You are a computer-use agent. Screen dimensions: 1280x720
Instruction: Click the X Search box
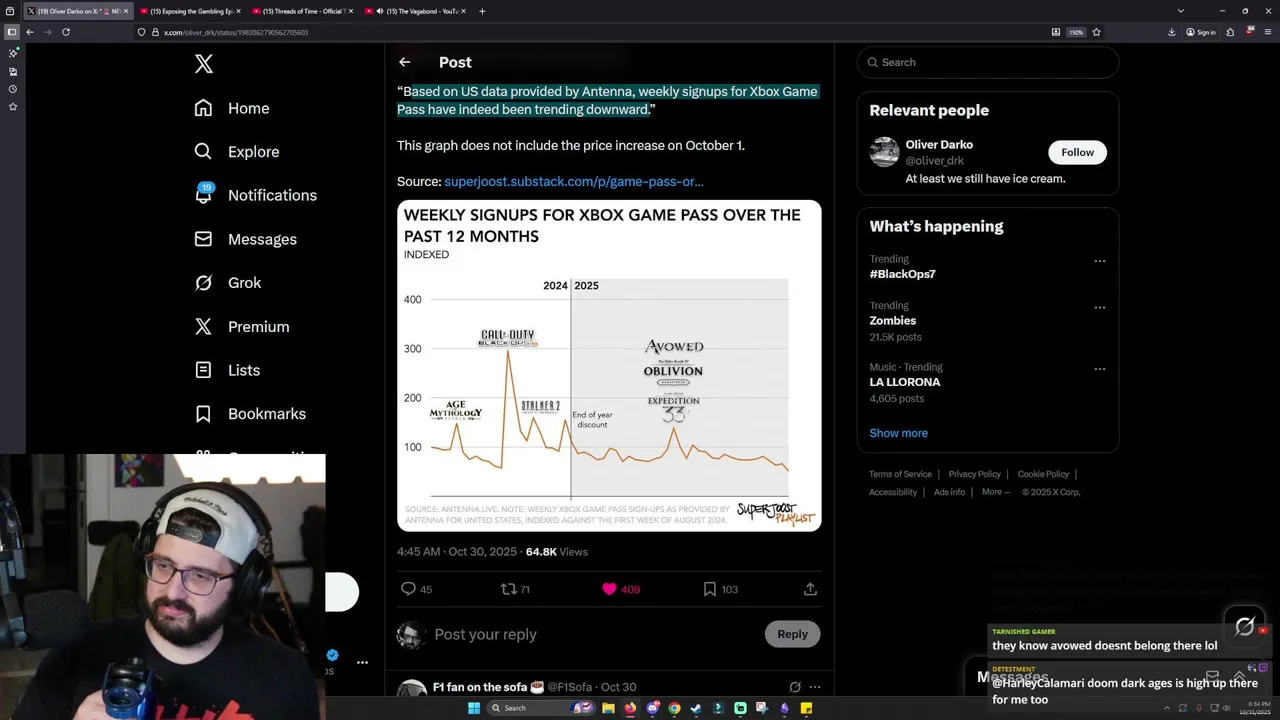click(988, 62)
